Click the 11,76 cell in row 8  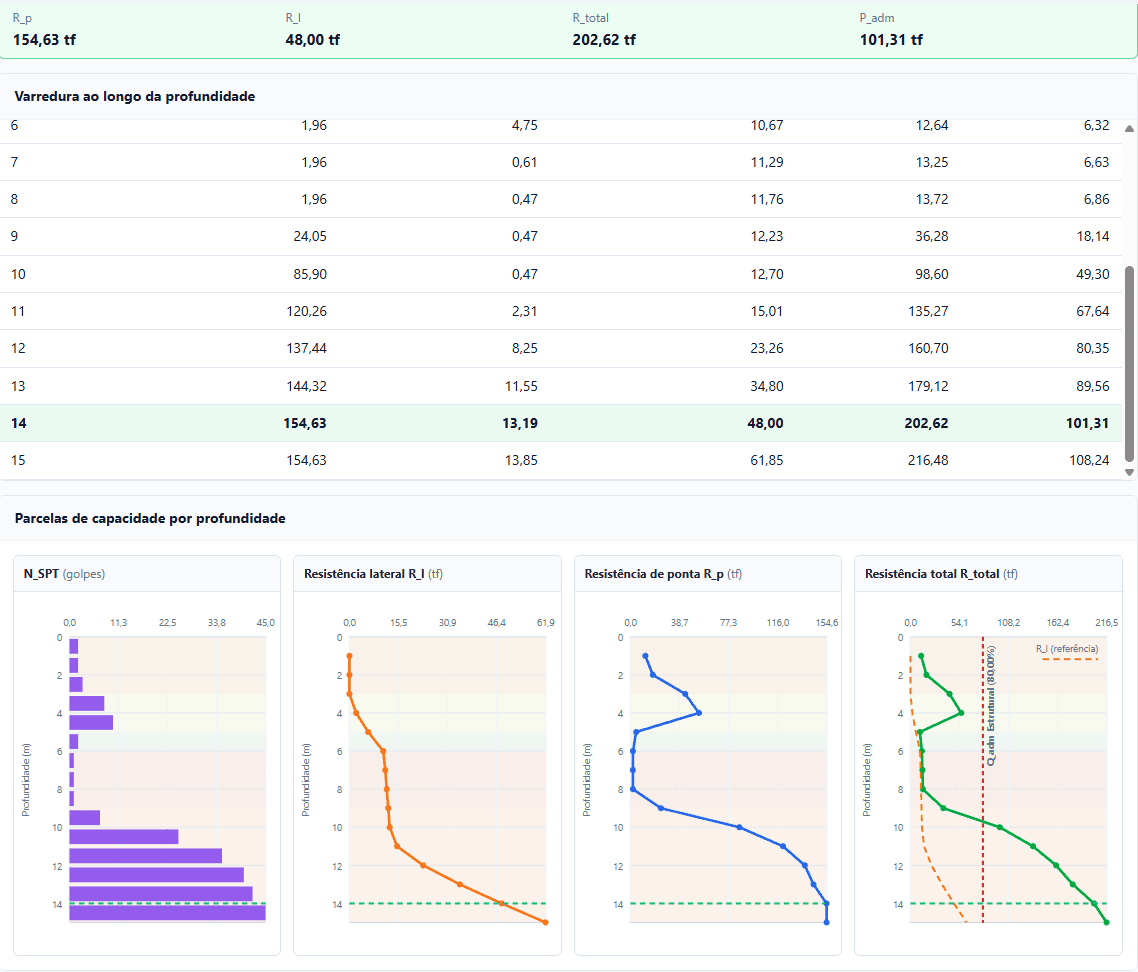[x=767, y=200]
